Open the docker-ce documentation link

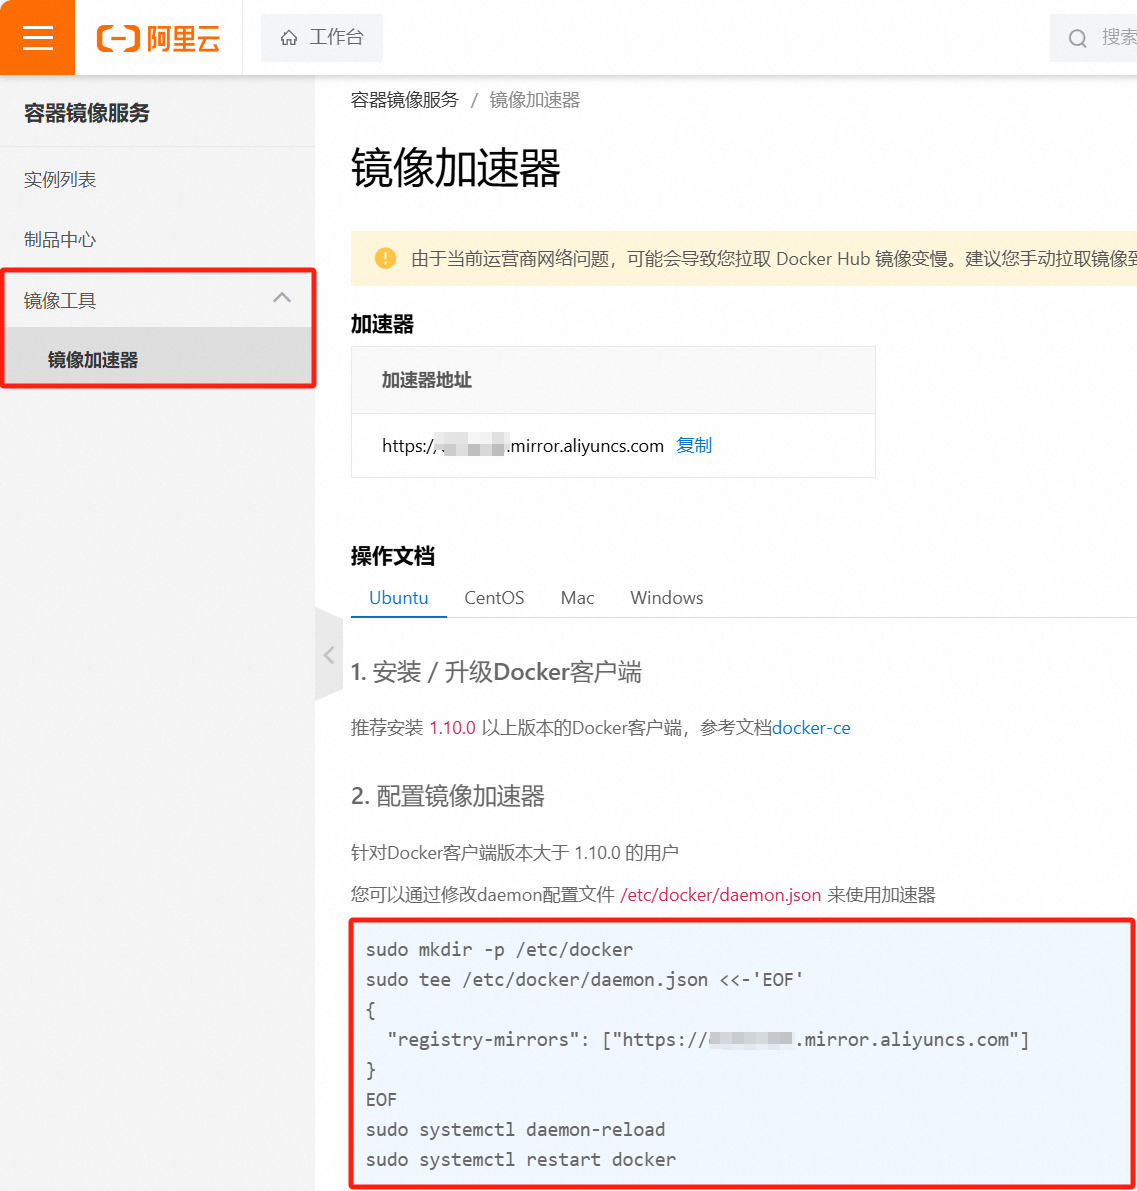coord(811,728)
